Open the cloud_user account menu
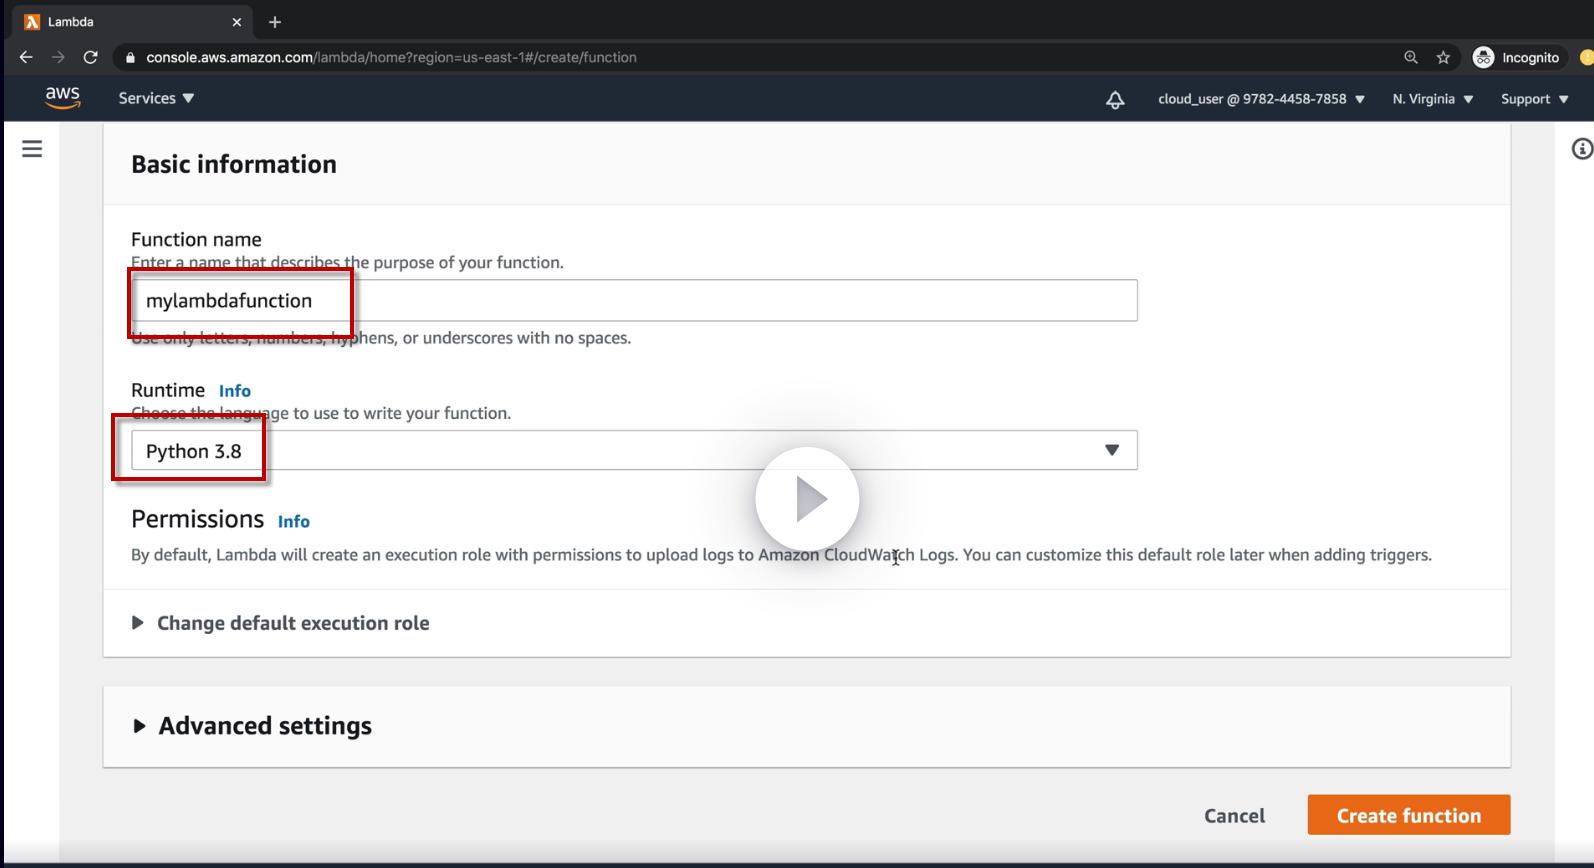This screenshot has height=868, width=1594. [1261, 99]
